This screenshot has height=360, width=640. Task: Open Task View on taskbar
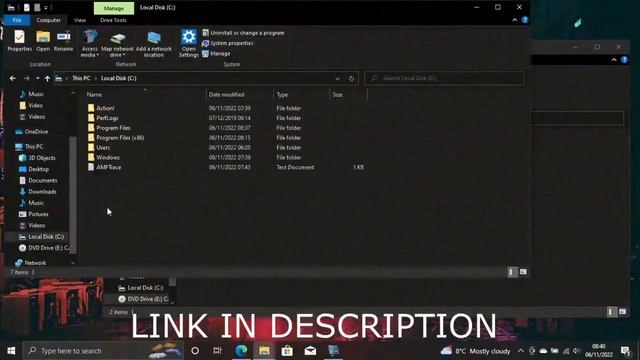click(x=218, y=351)
